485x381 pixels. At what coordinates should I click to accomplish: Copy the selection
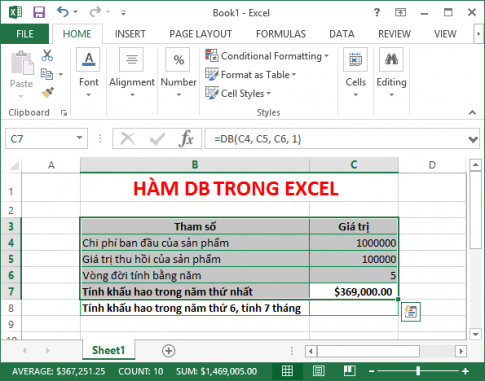click(47, 74)
